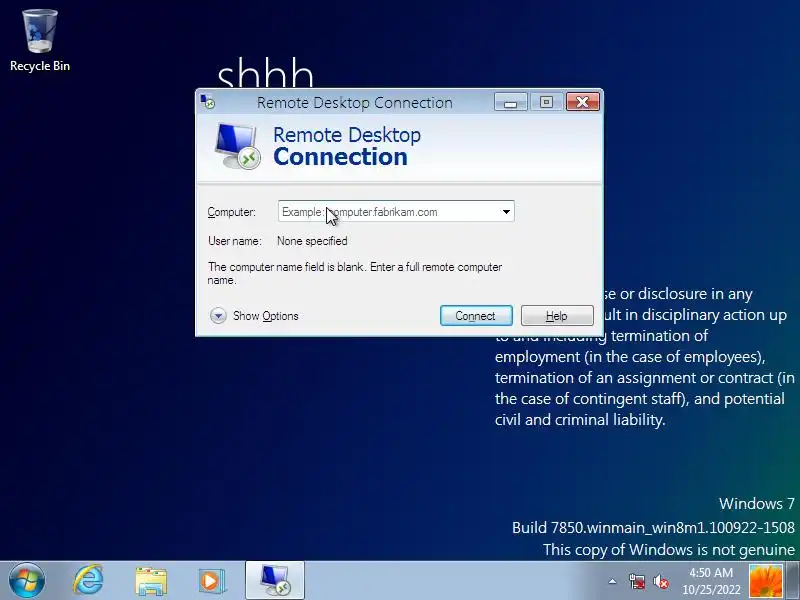The image size is (800, 600).
Task: Open the Recycle Bin desktop icon
Action: point(40,41)
